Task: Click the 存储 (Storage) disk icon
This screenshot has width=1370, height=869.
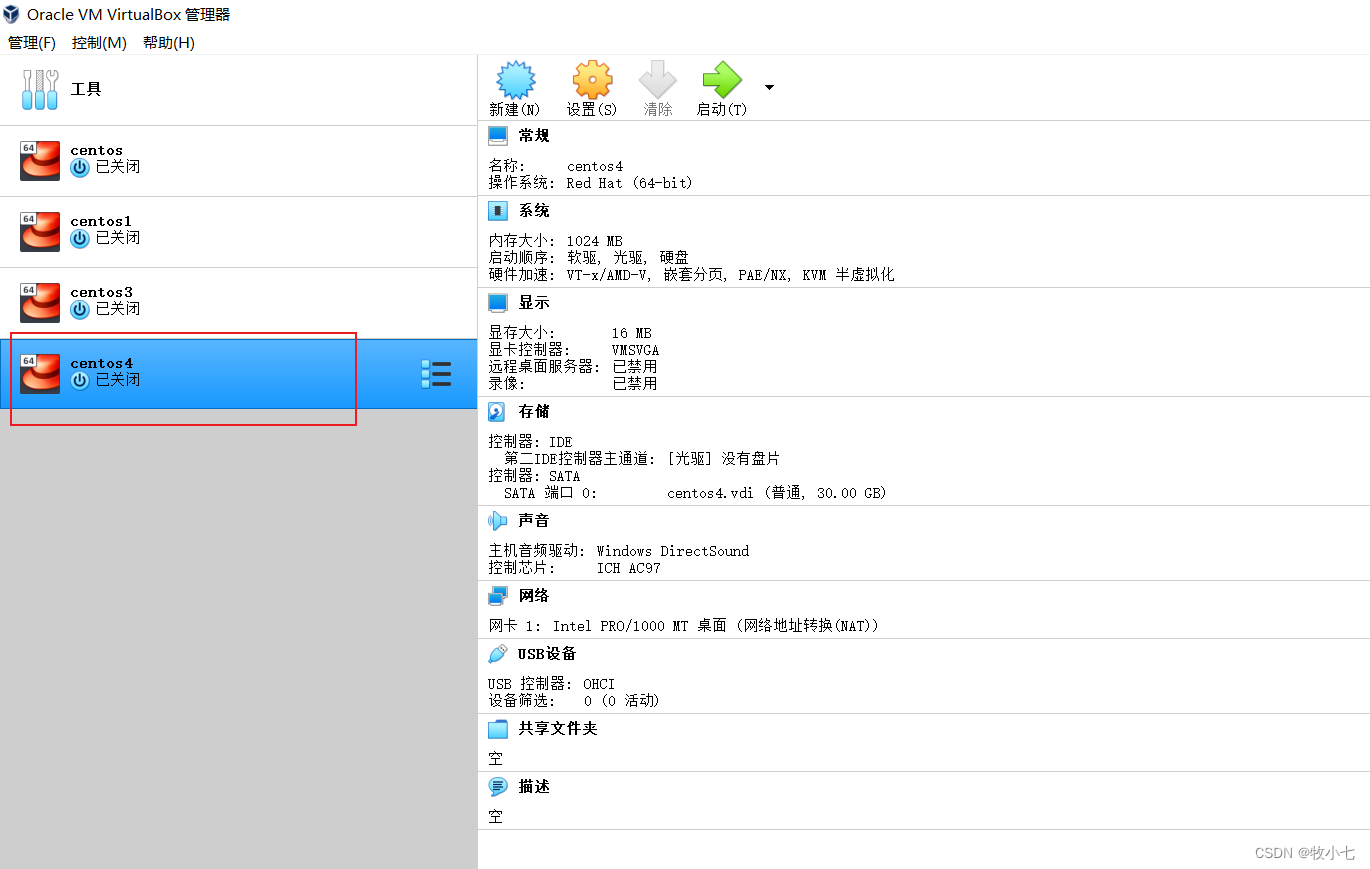Action: click(x=498, y=412)
